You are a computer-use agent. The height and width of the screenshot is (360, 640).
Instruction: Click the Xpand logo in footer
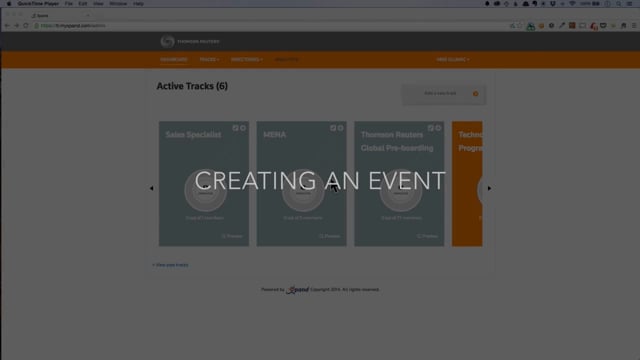pyautogui.click(x=297, y=290)
